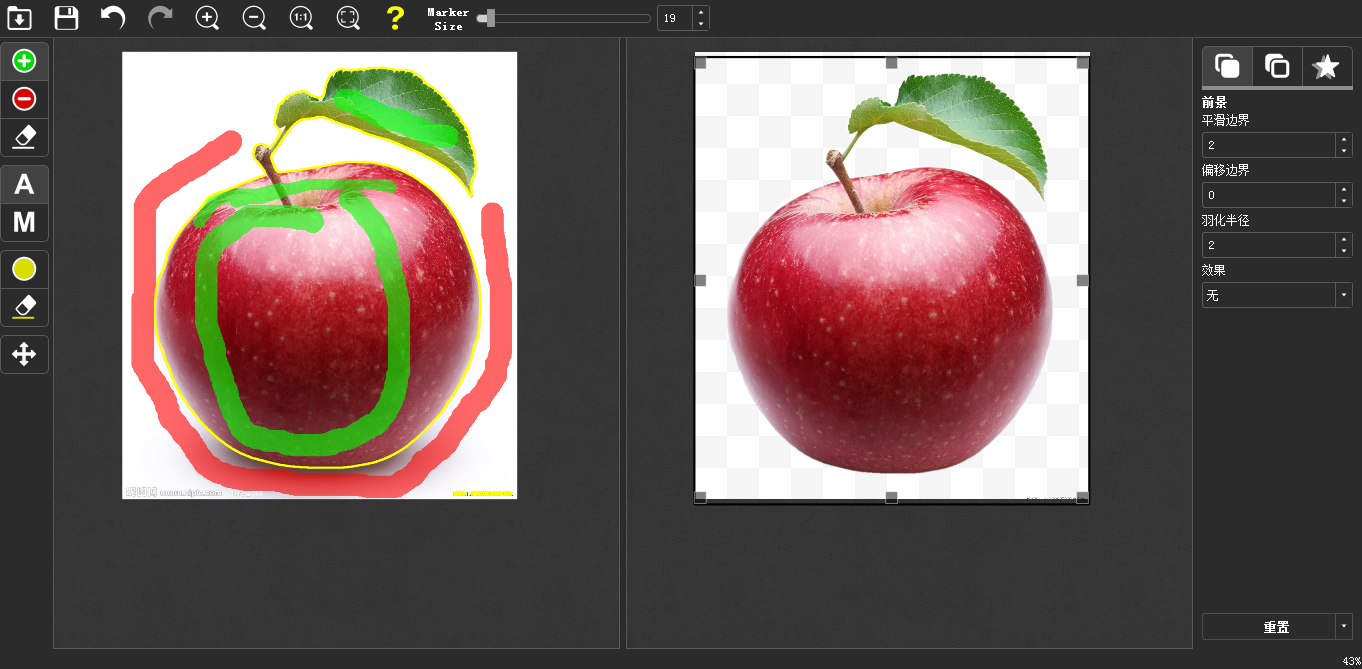Click the 重置 reset button
This screenshot has height=669, width=1362.
click(x=1268, y=627)
